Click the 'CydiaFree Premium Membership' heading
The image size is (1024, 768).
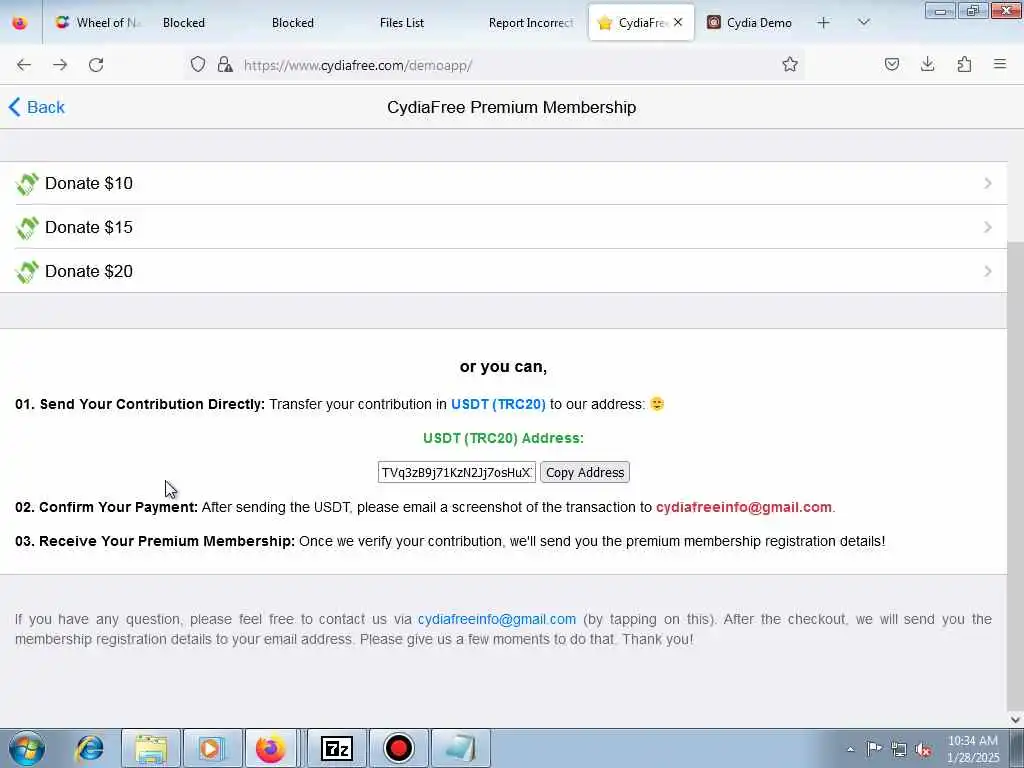(x=511, y=107)
